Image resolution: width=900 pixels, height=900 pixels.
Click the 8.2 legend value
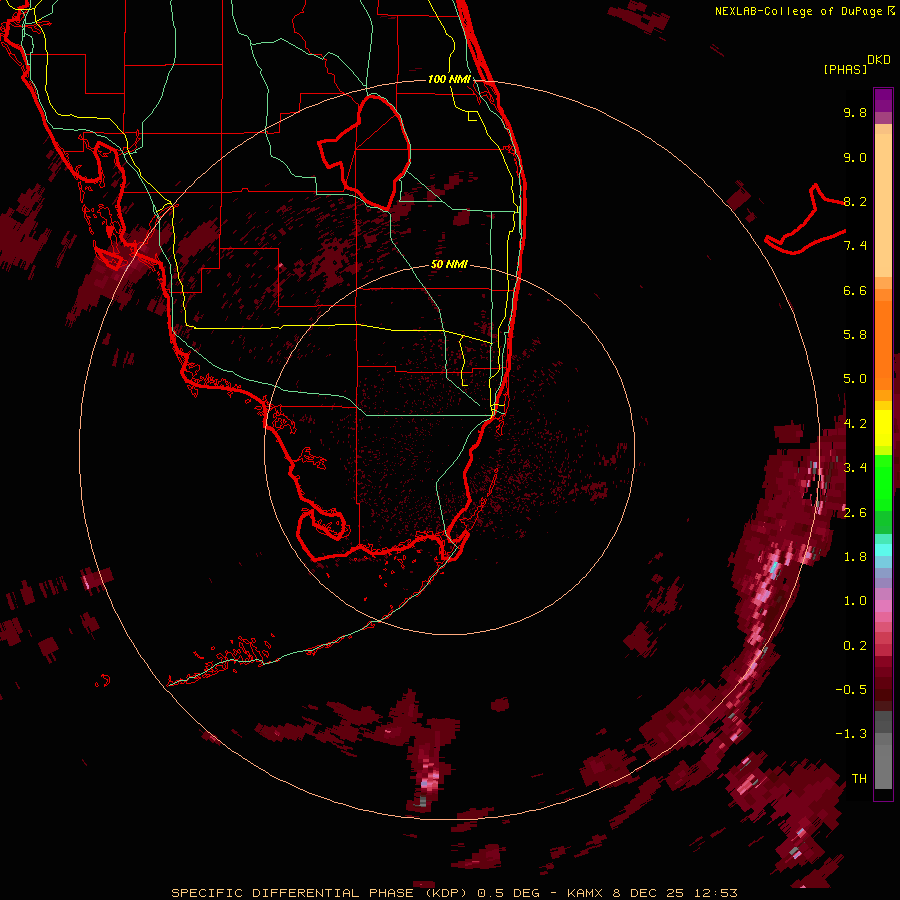click(x=855, y=201)
